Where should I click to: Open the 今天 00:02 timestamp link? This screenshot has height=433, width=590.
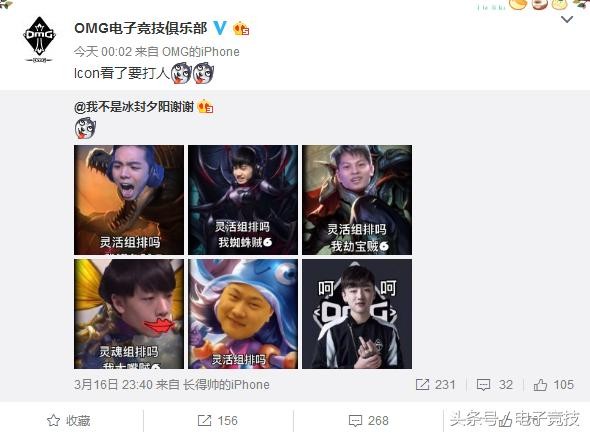click(x=103, y=52)
